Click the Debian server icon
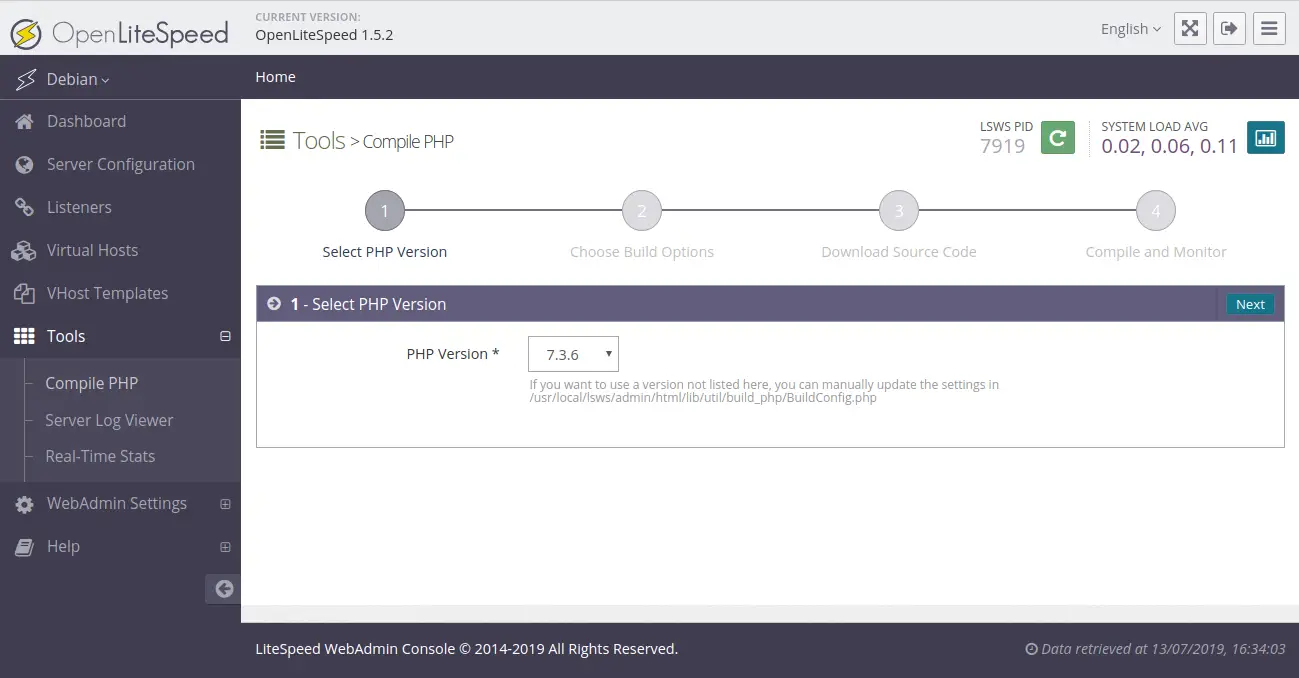 (x=26, y=79)
